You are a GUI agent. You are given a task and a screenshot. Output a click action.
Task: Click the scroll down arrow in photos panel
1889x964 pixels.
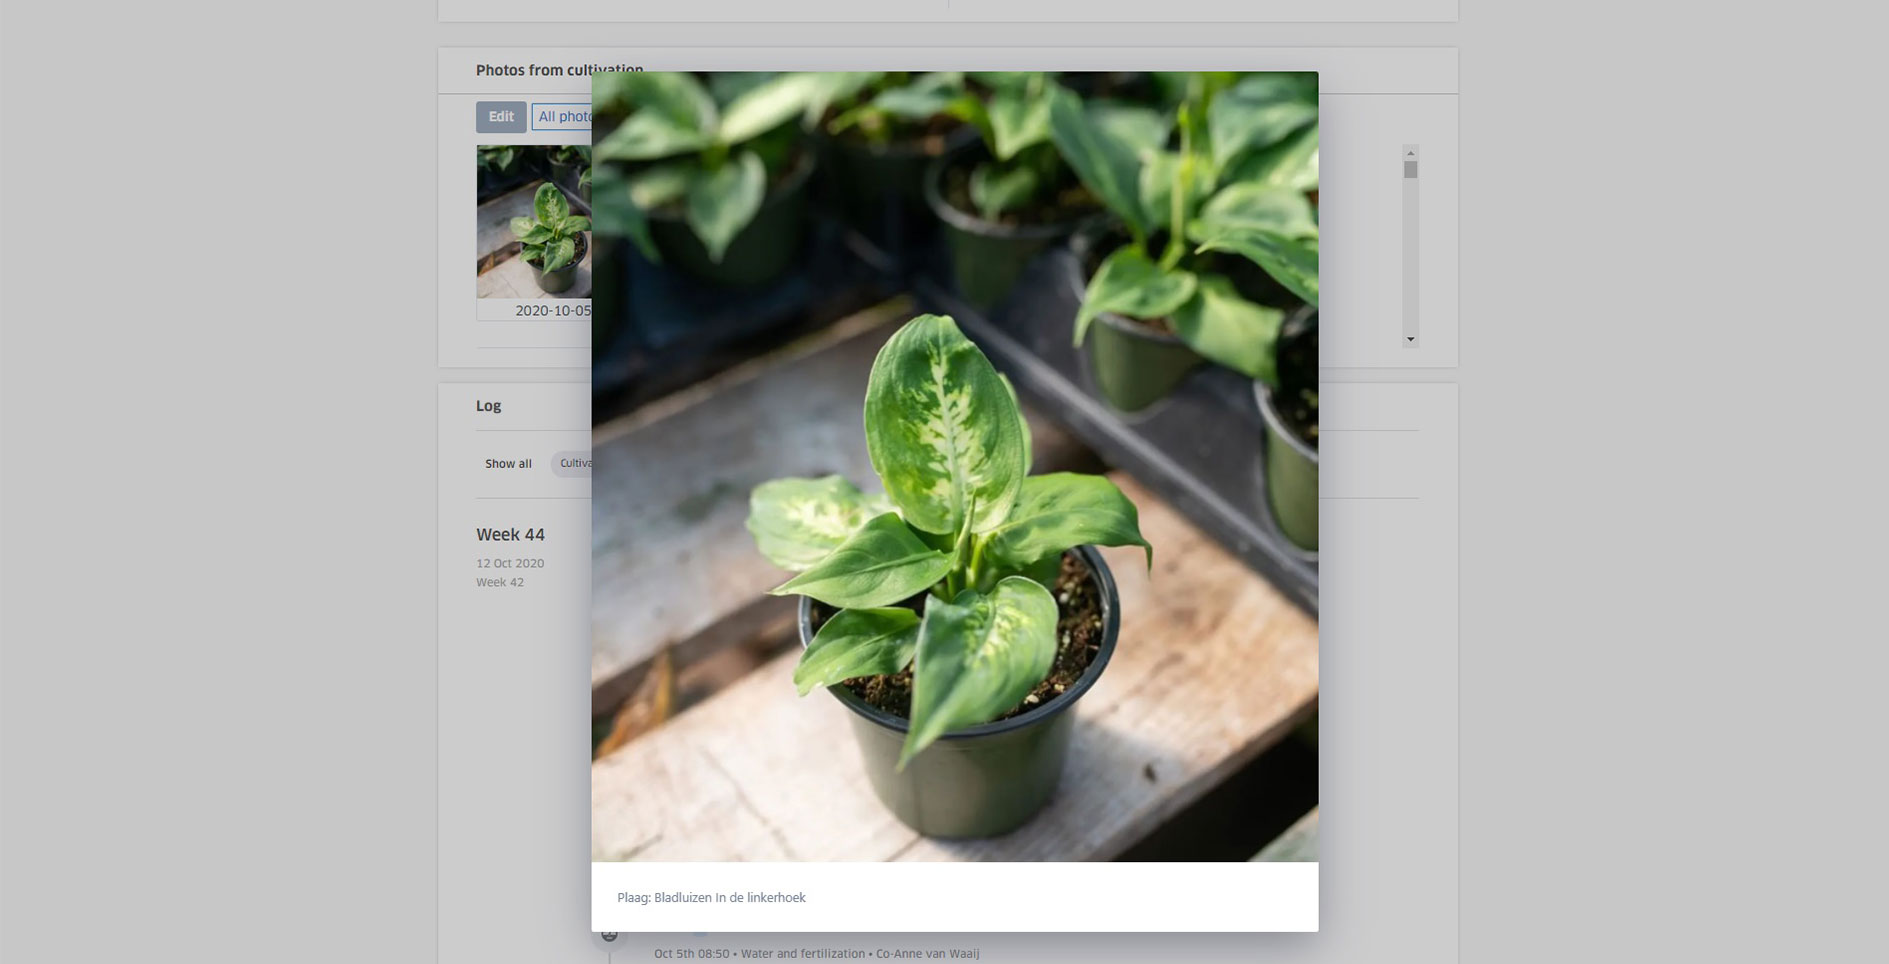pyautogui.click(x=1410, y=340)
